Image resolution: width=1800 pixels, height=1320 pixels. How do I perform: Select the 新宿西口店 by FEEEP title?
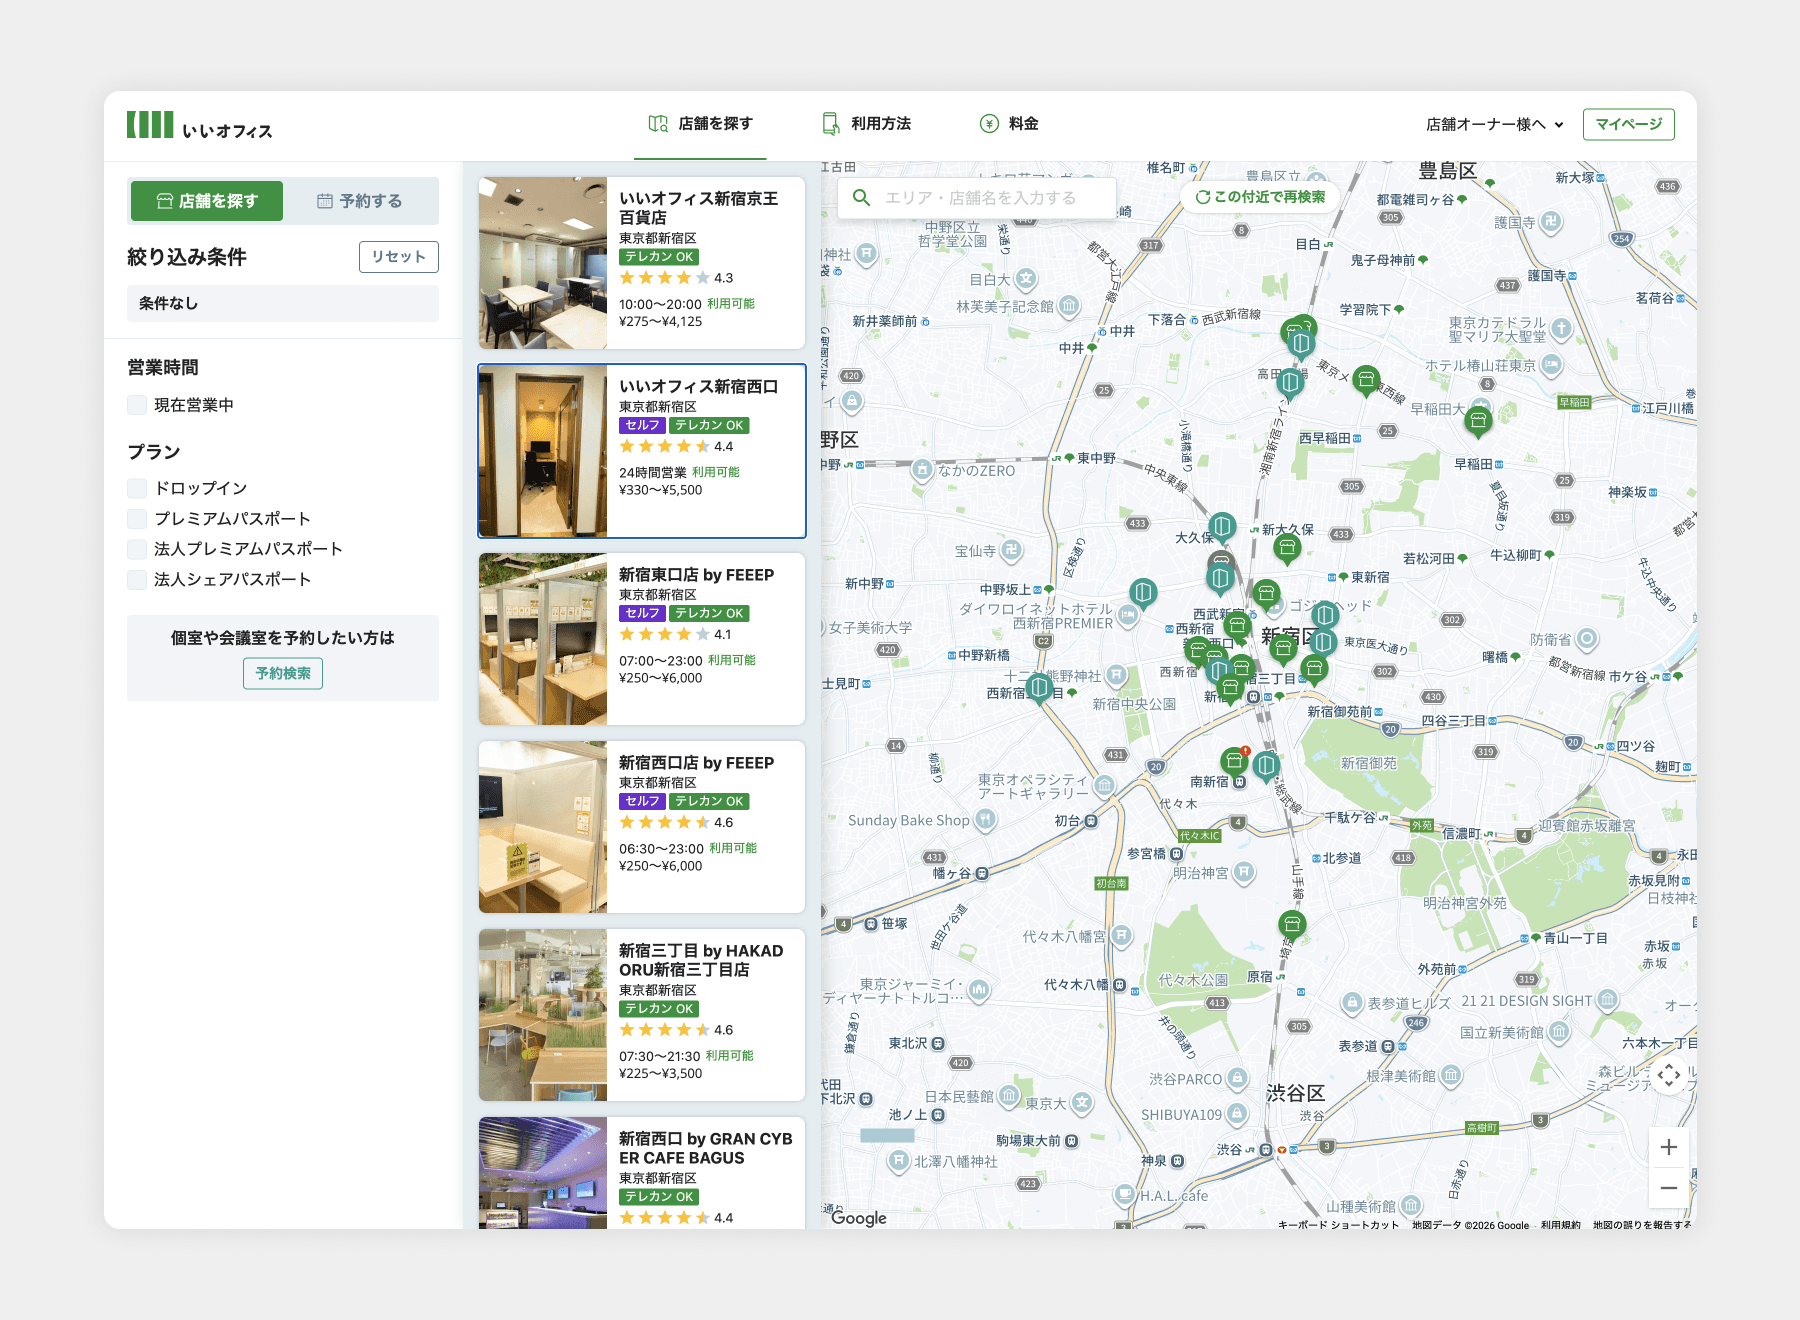(x=696, y=763)
